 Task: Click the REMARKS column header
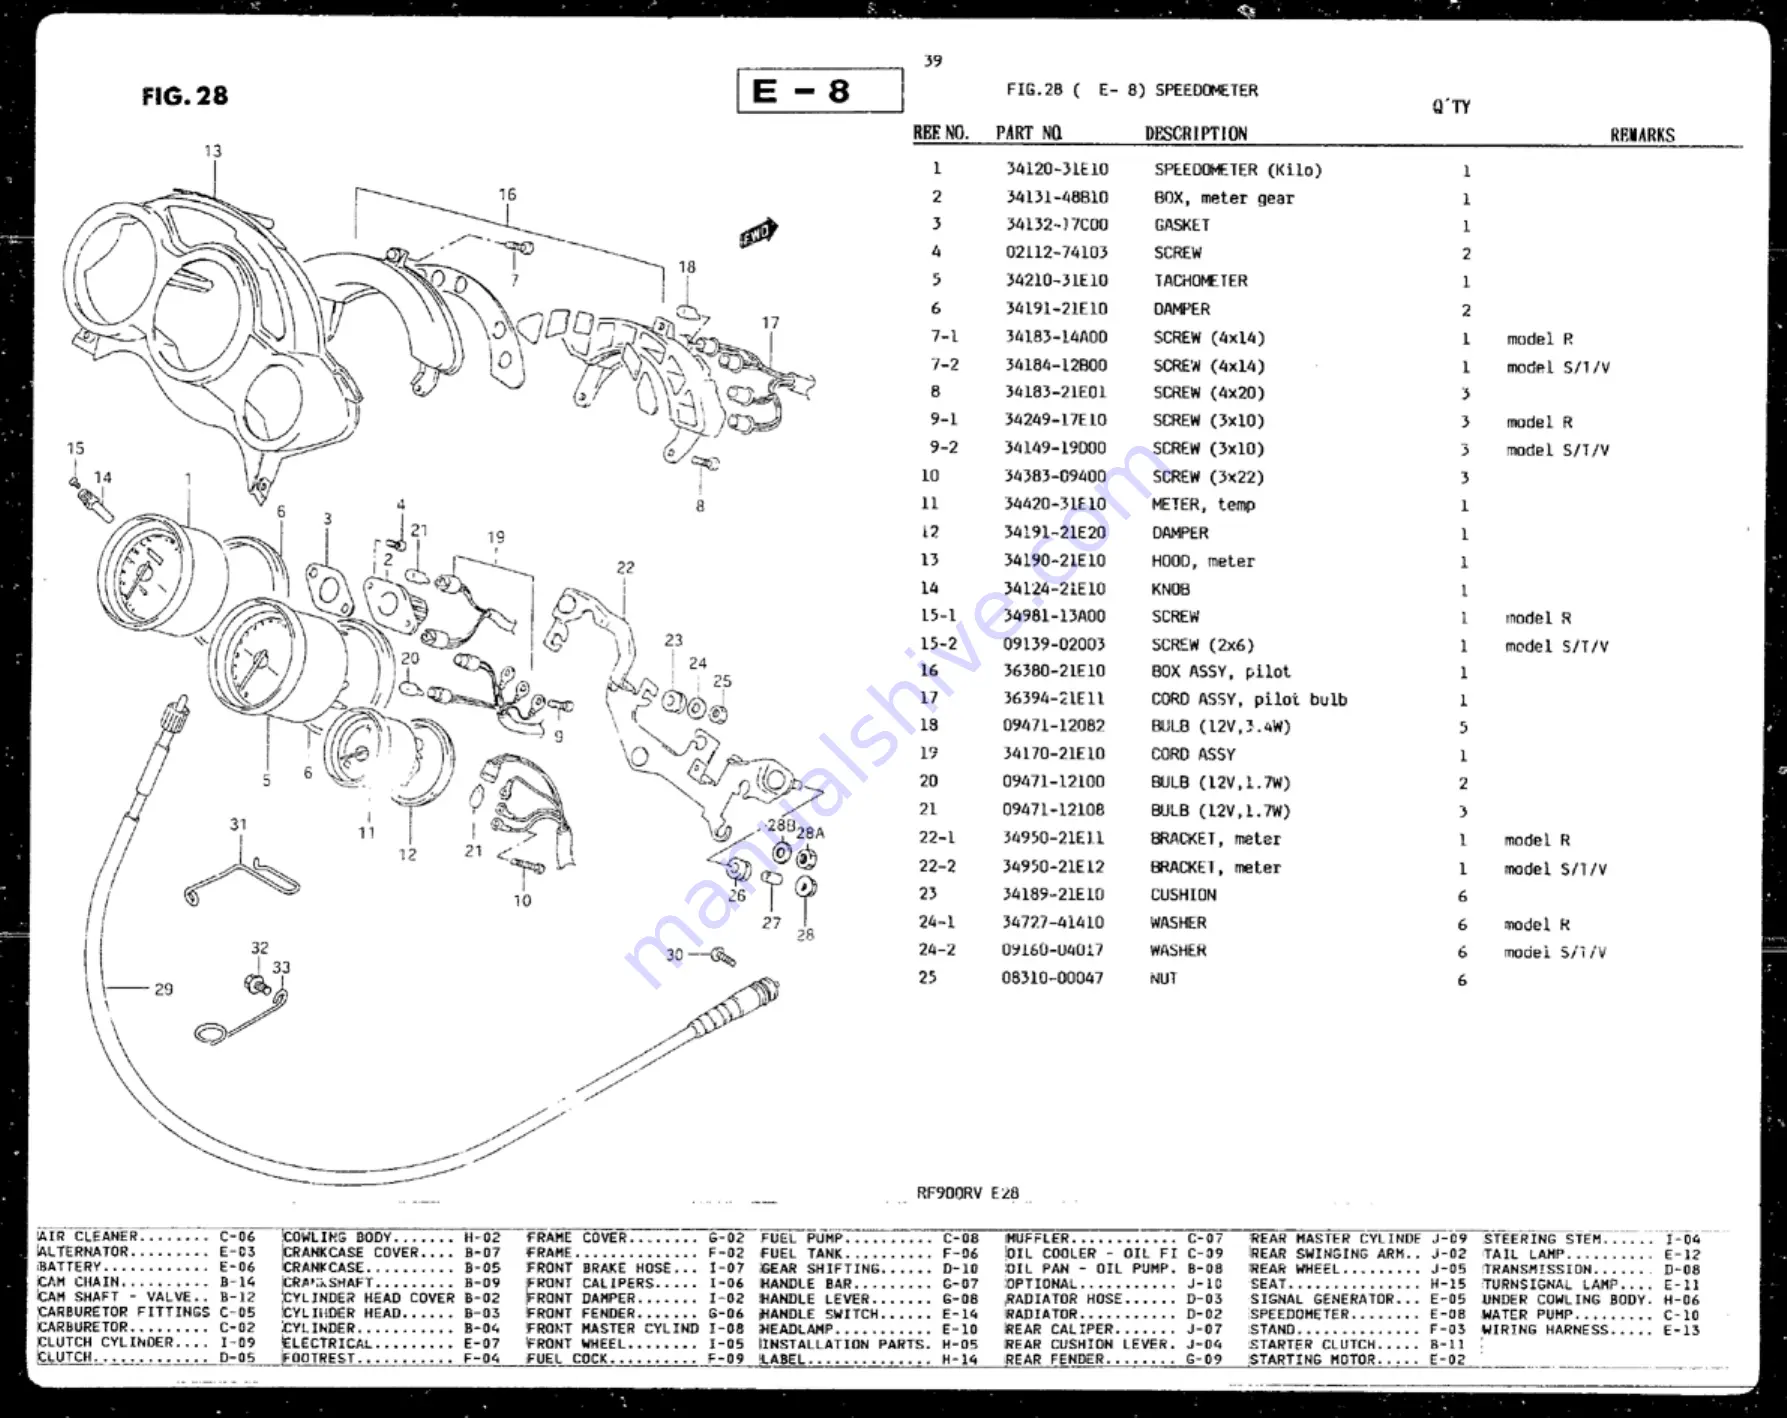click(x=1642, y=135)
